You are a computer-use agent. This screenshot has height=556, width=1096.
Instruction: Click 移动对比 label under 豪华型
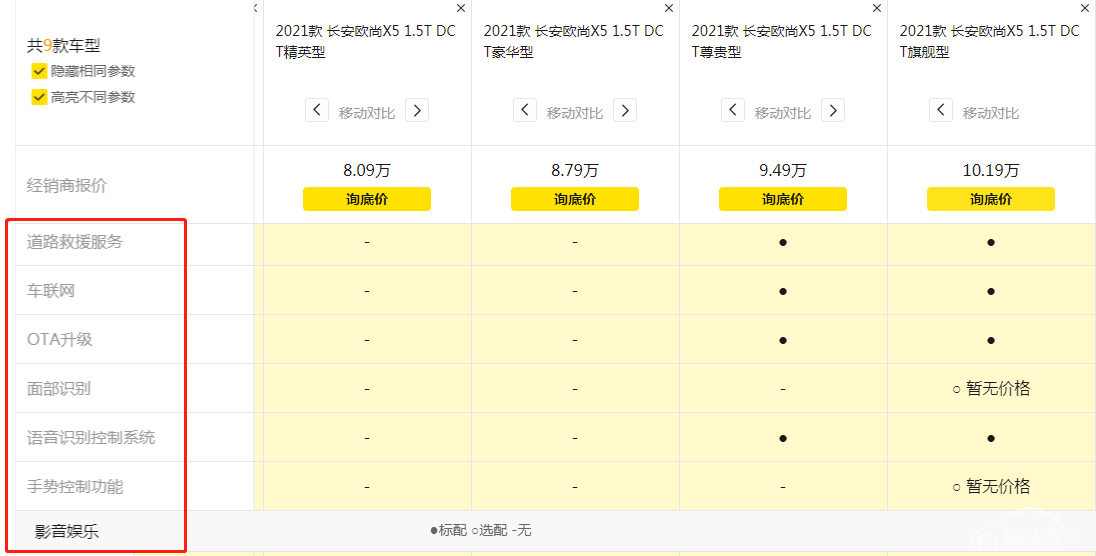point(575,113)
